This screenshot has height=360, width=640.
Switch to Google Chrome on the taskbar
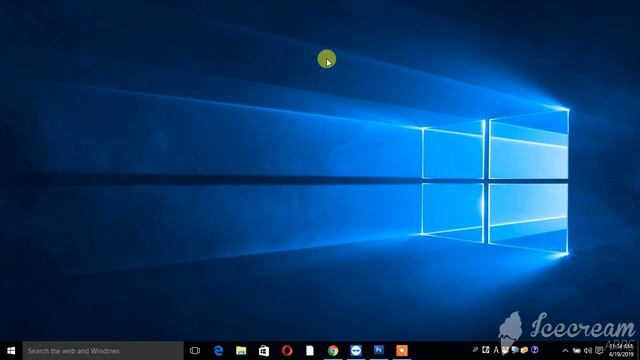(x=333, y=351)
